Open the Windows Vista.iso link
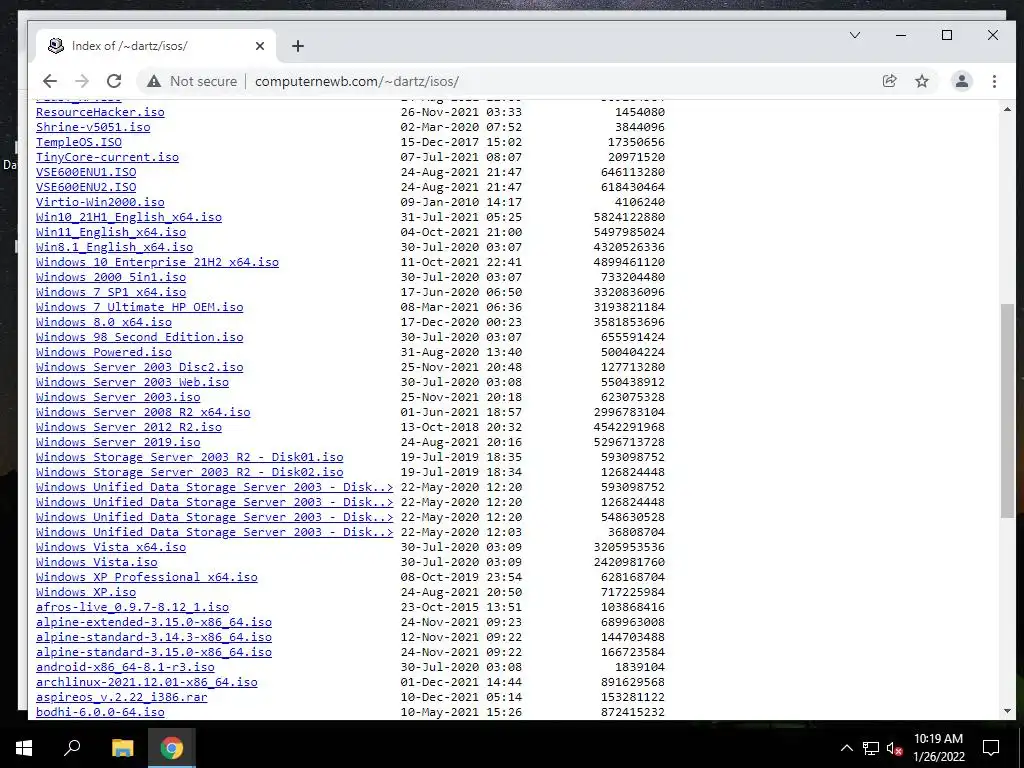The height and width of the screenshot is (768, 1024). point(97,562)
